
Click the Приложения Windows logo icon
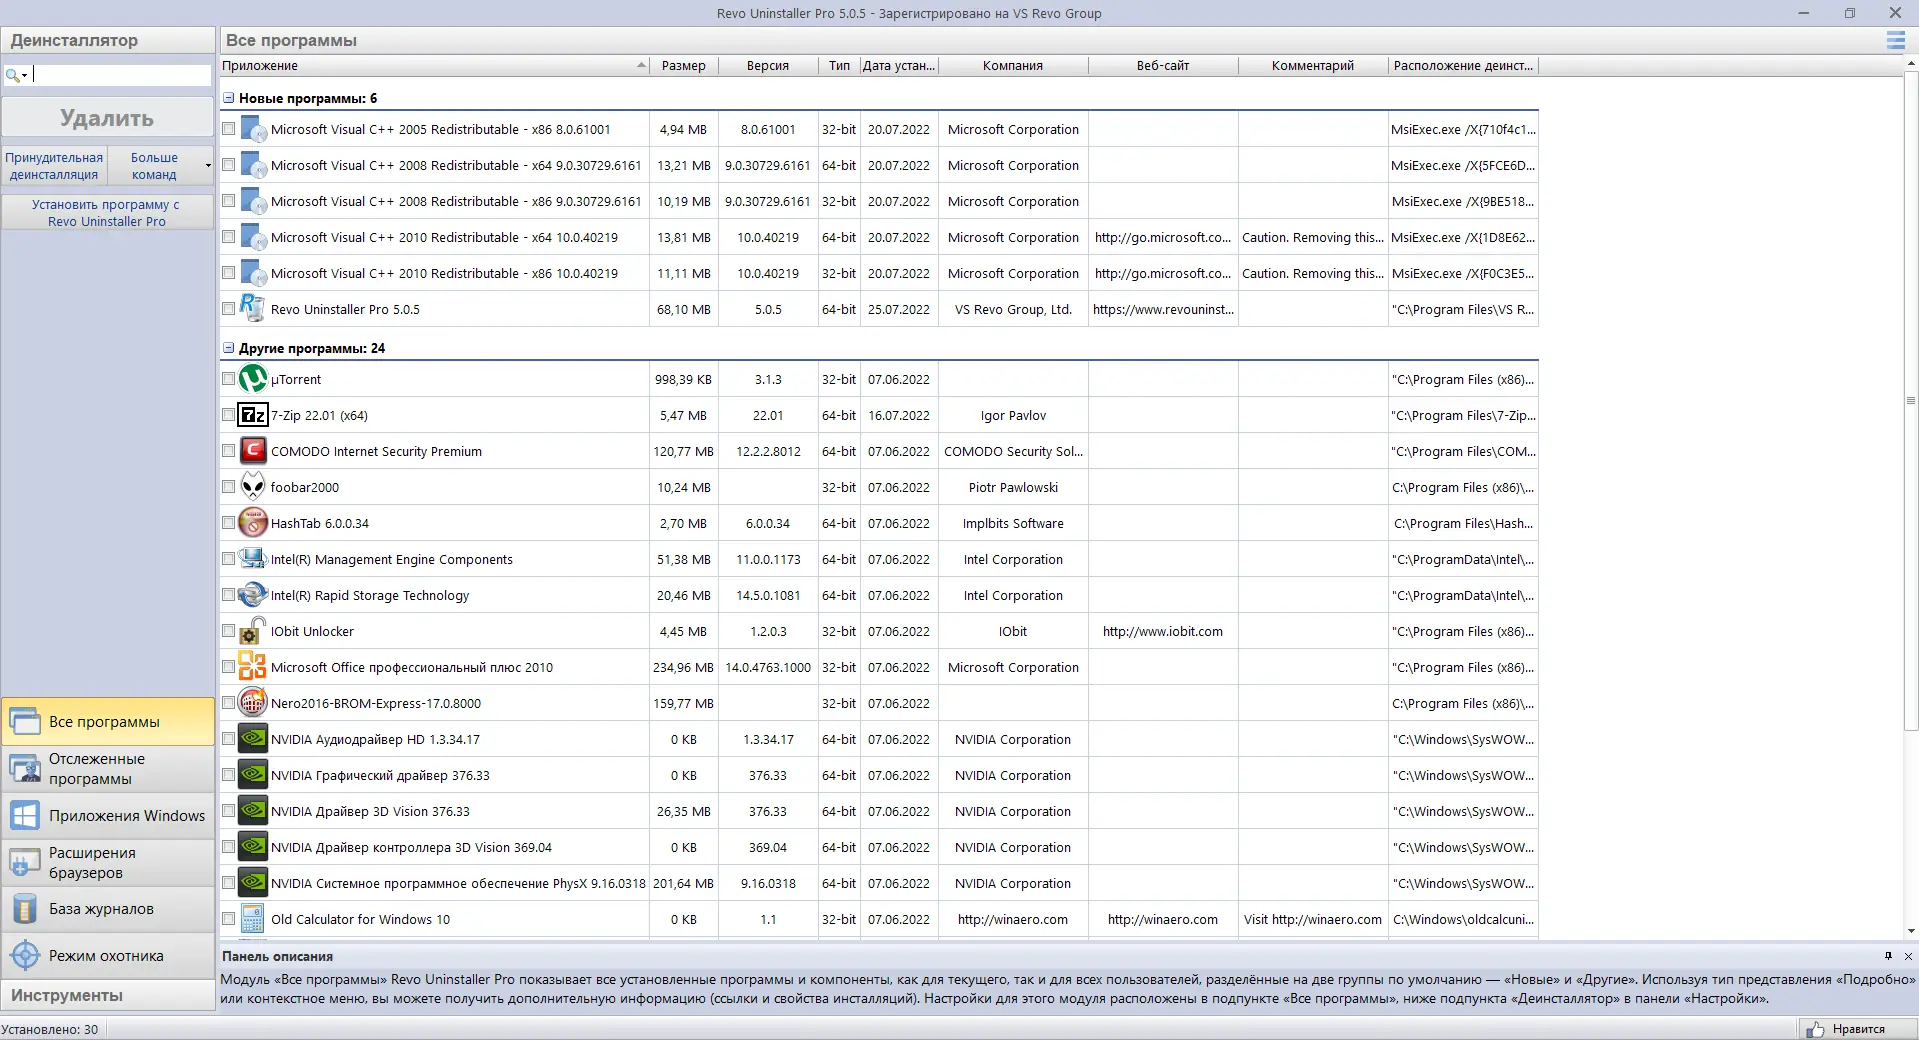[25, 816]
